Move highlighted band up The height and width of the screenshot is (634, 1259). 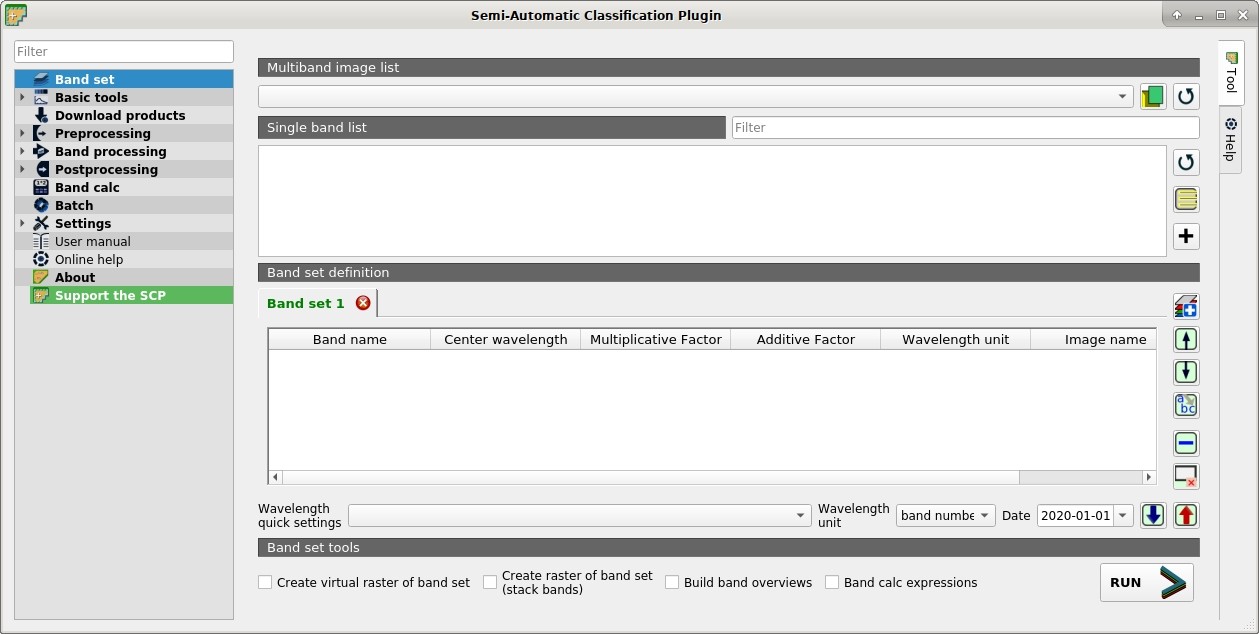[1186, 340]
